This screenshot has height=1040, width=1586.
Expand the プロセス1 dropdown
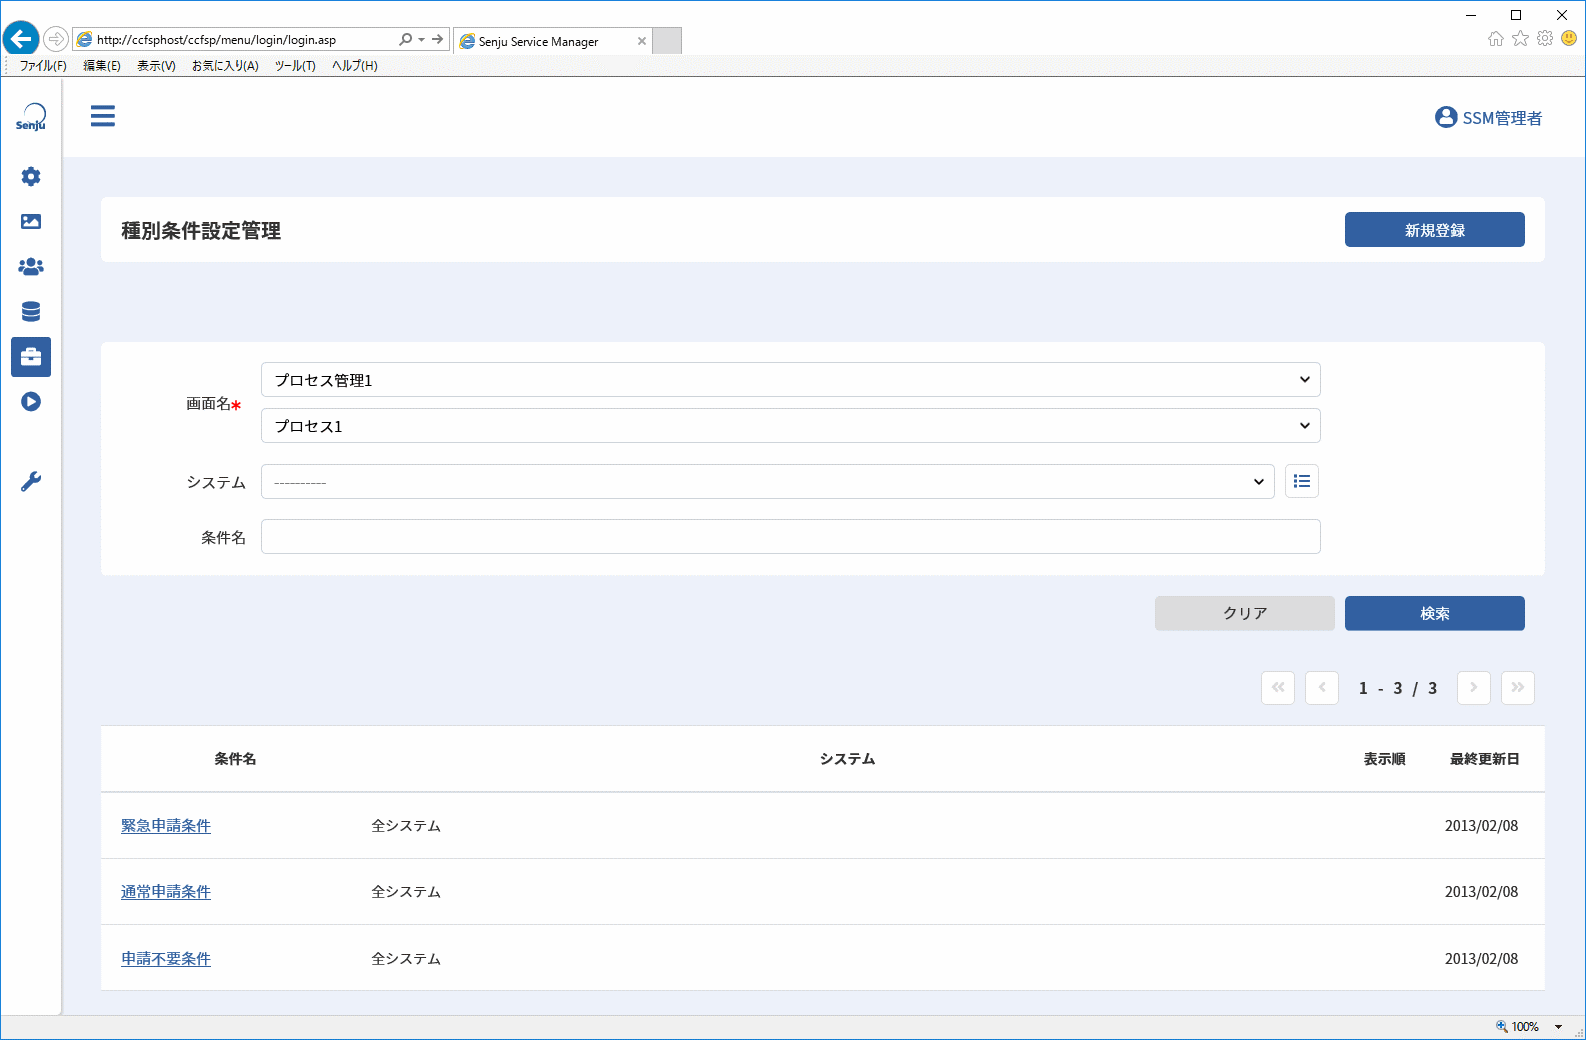click(x=791, y=426)
